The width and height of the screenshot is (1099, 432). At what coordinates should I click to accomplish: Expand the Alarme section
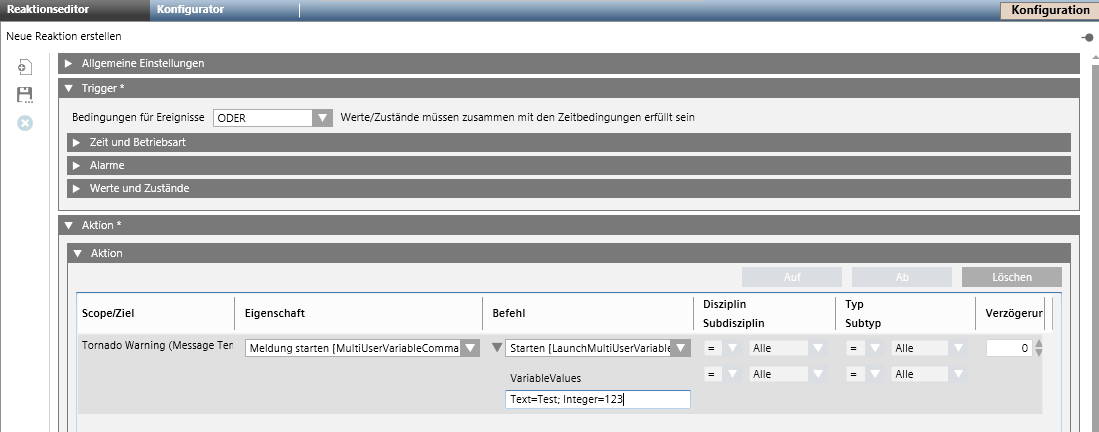76,165
